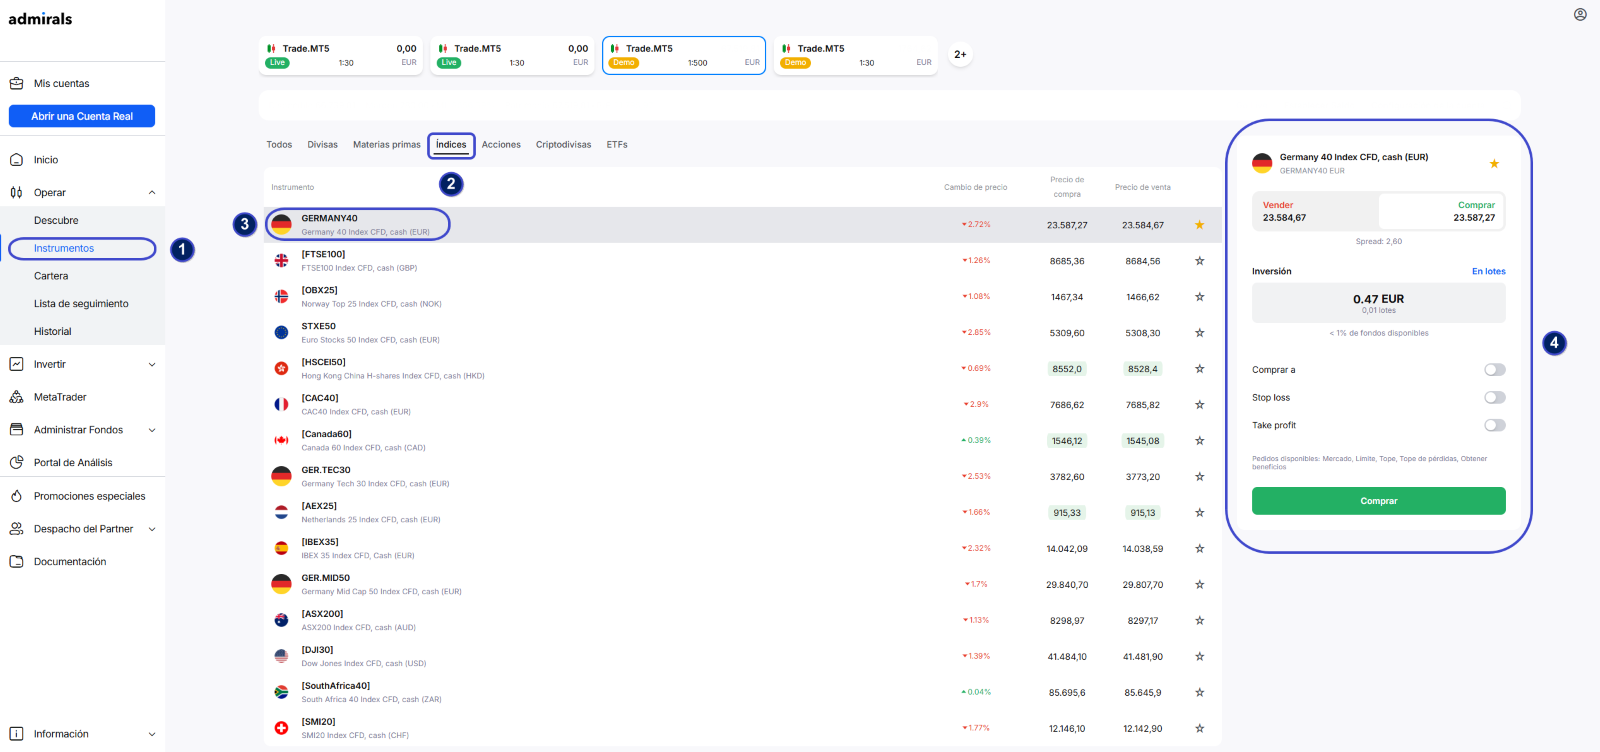The width and height of the screenshot is (1600, 752).
Task: Enable the Comprar a switch
Action: pyautogui.click(x=1495, y=370)
